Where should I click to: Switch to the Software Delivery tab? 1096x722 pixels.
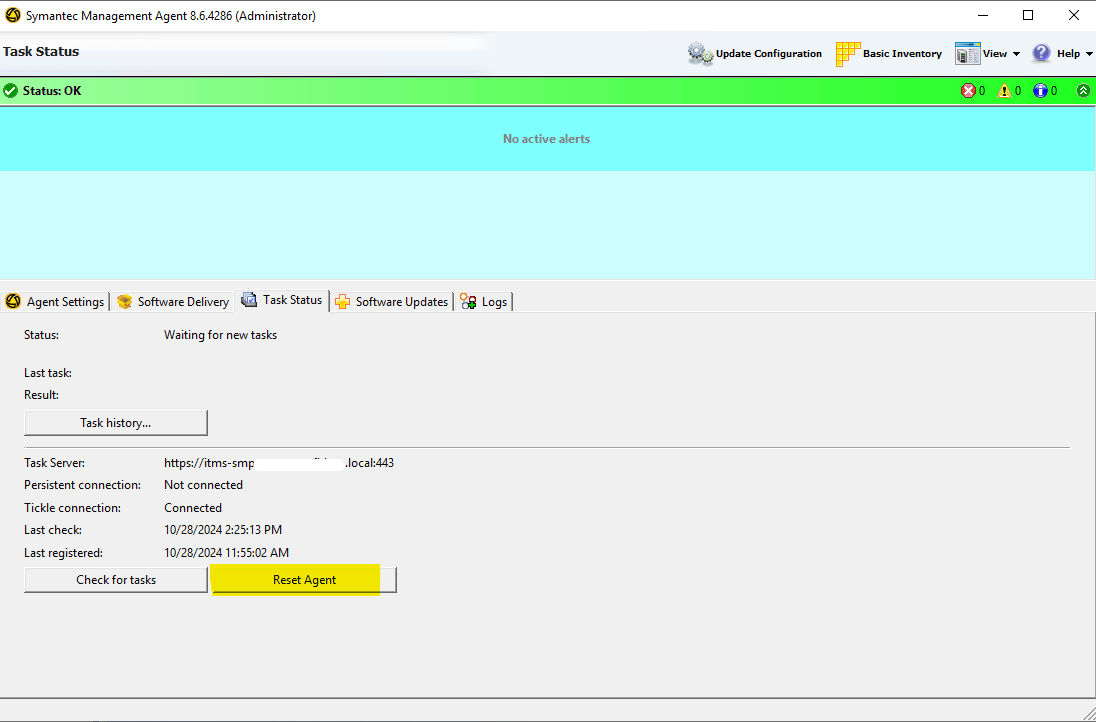[x=173, y=301]
